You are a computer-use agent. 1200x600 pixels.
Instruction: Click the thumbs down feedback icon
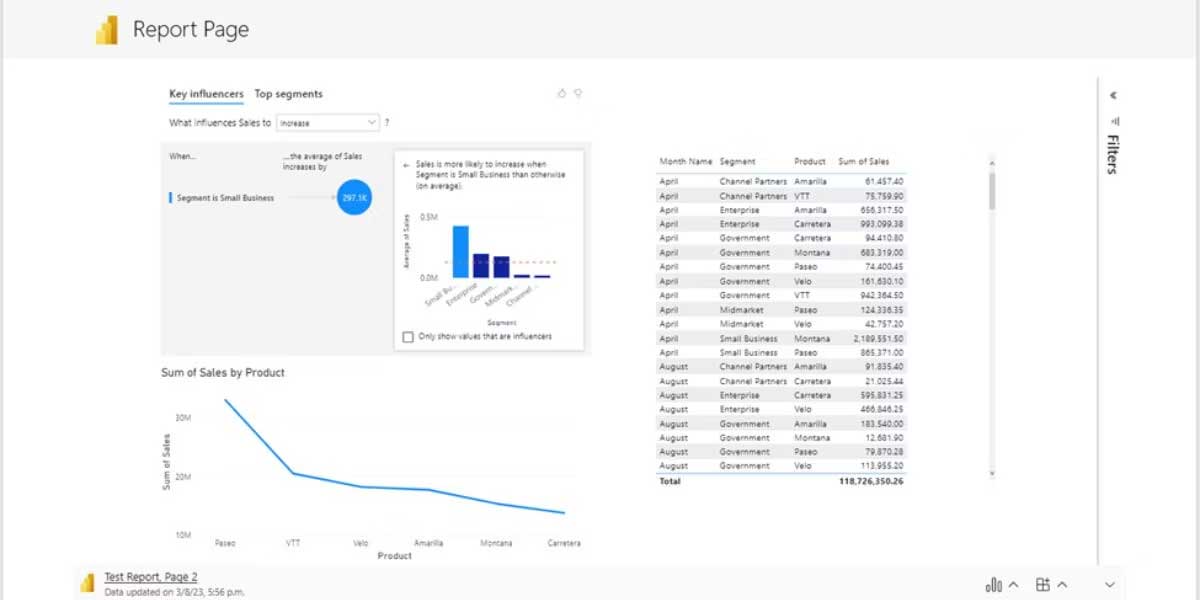(x=578, y=93)
